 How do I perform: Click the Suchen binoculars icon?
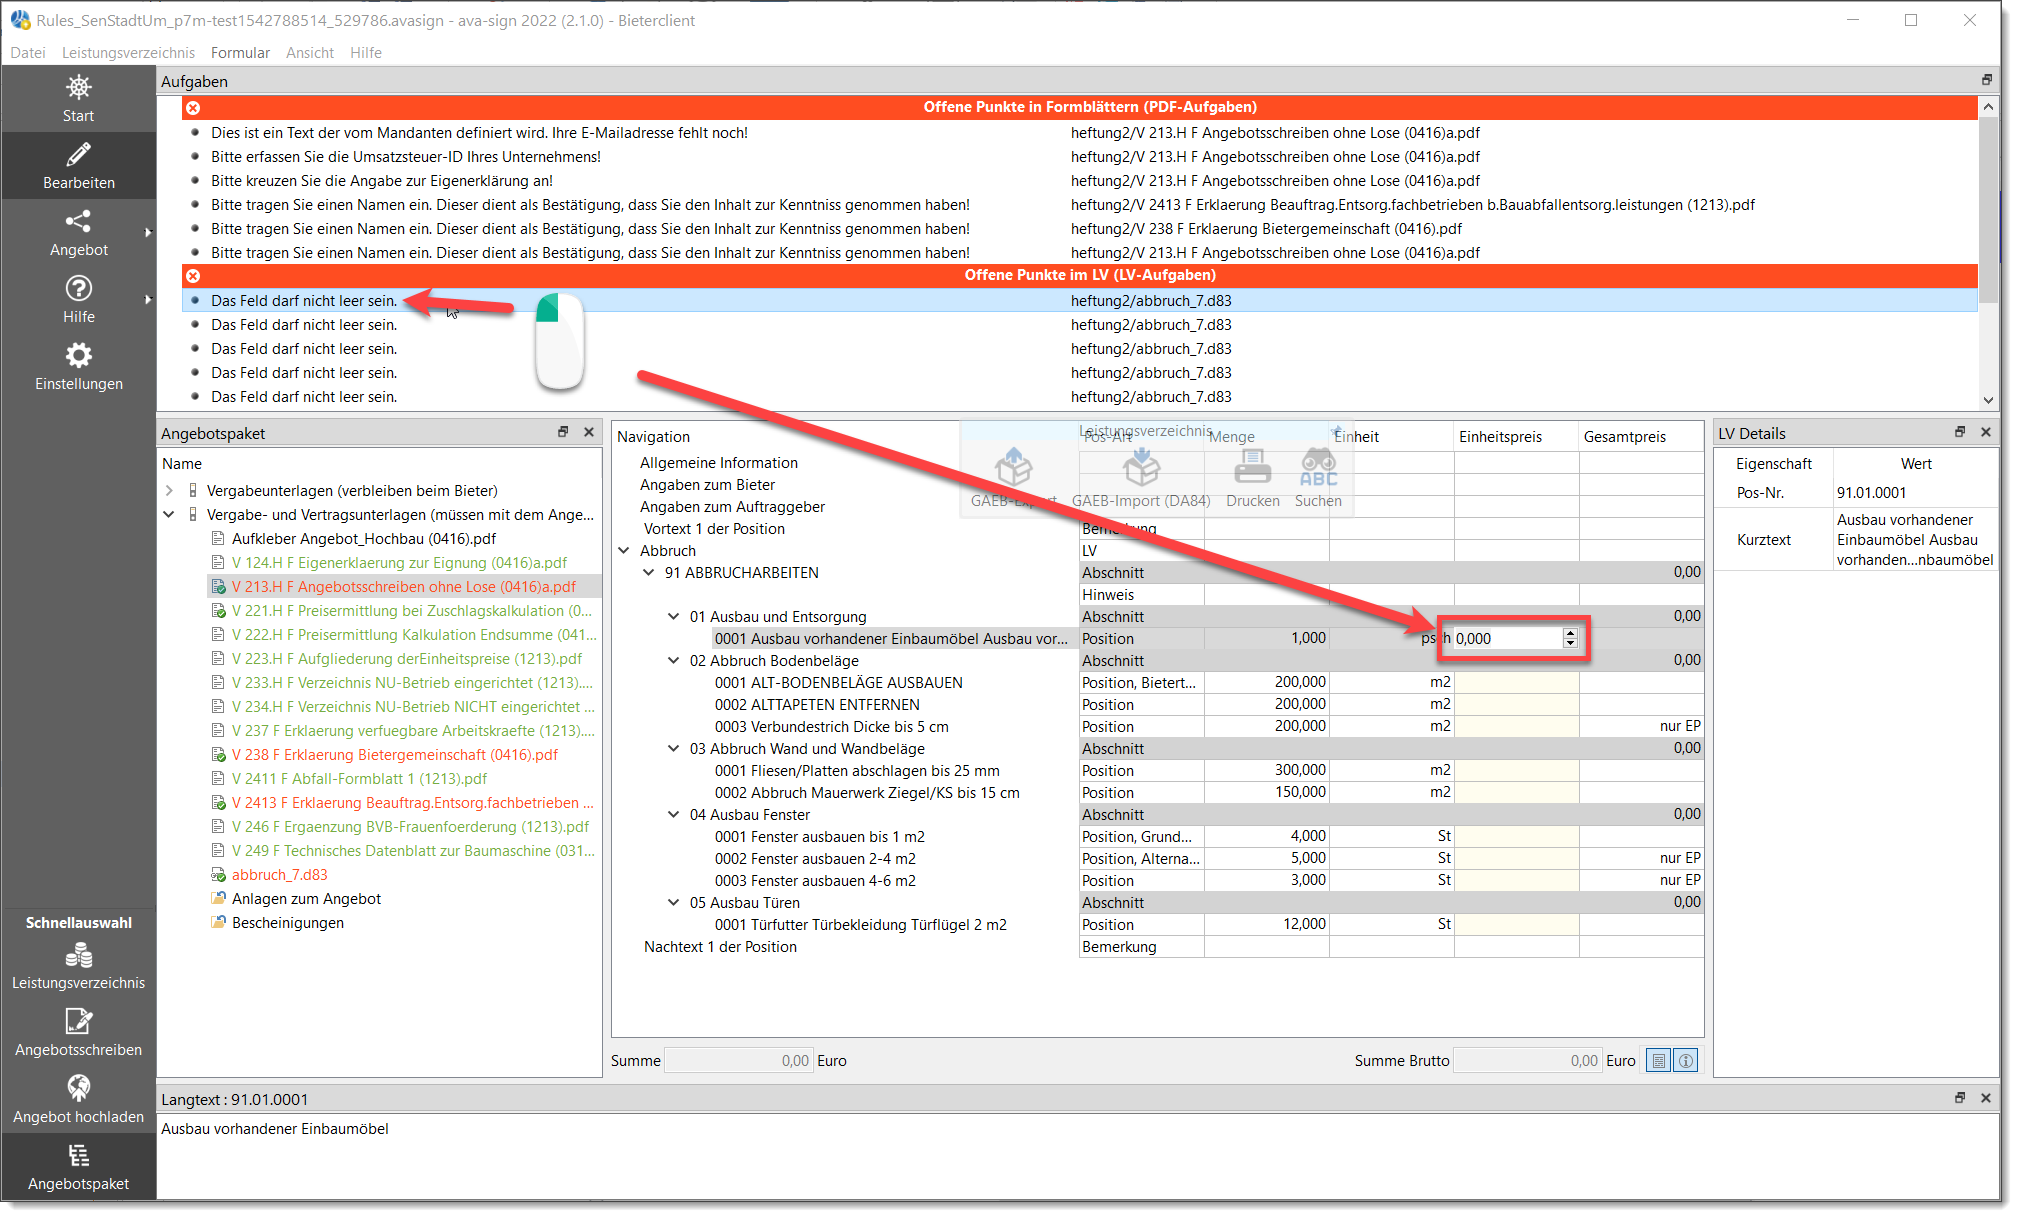pos(1318,468)
